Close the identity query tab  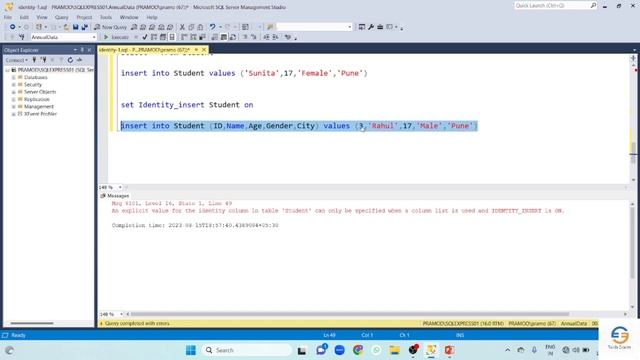(204, 50)
